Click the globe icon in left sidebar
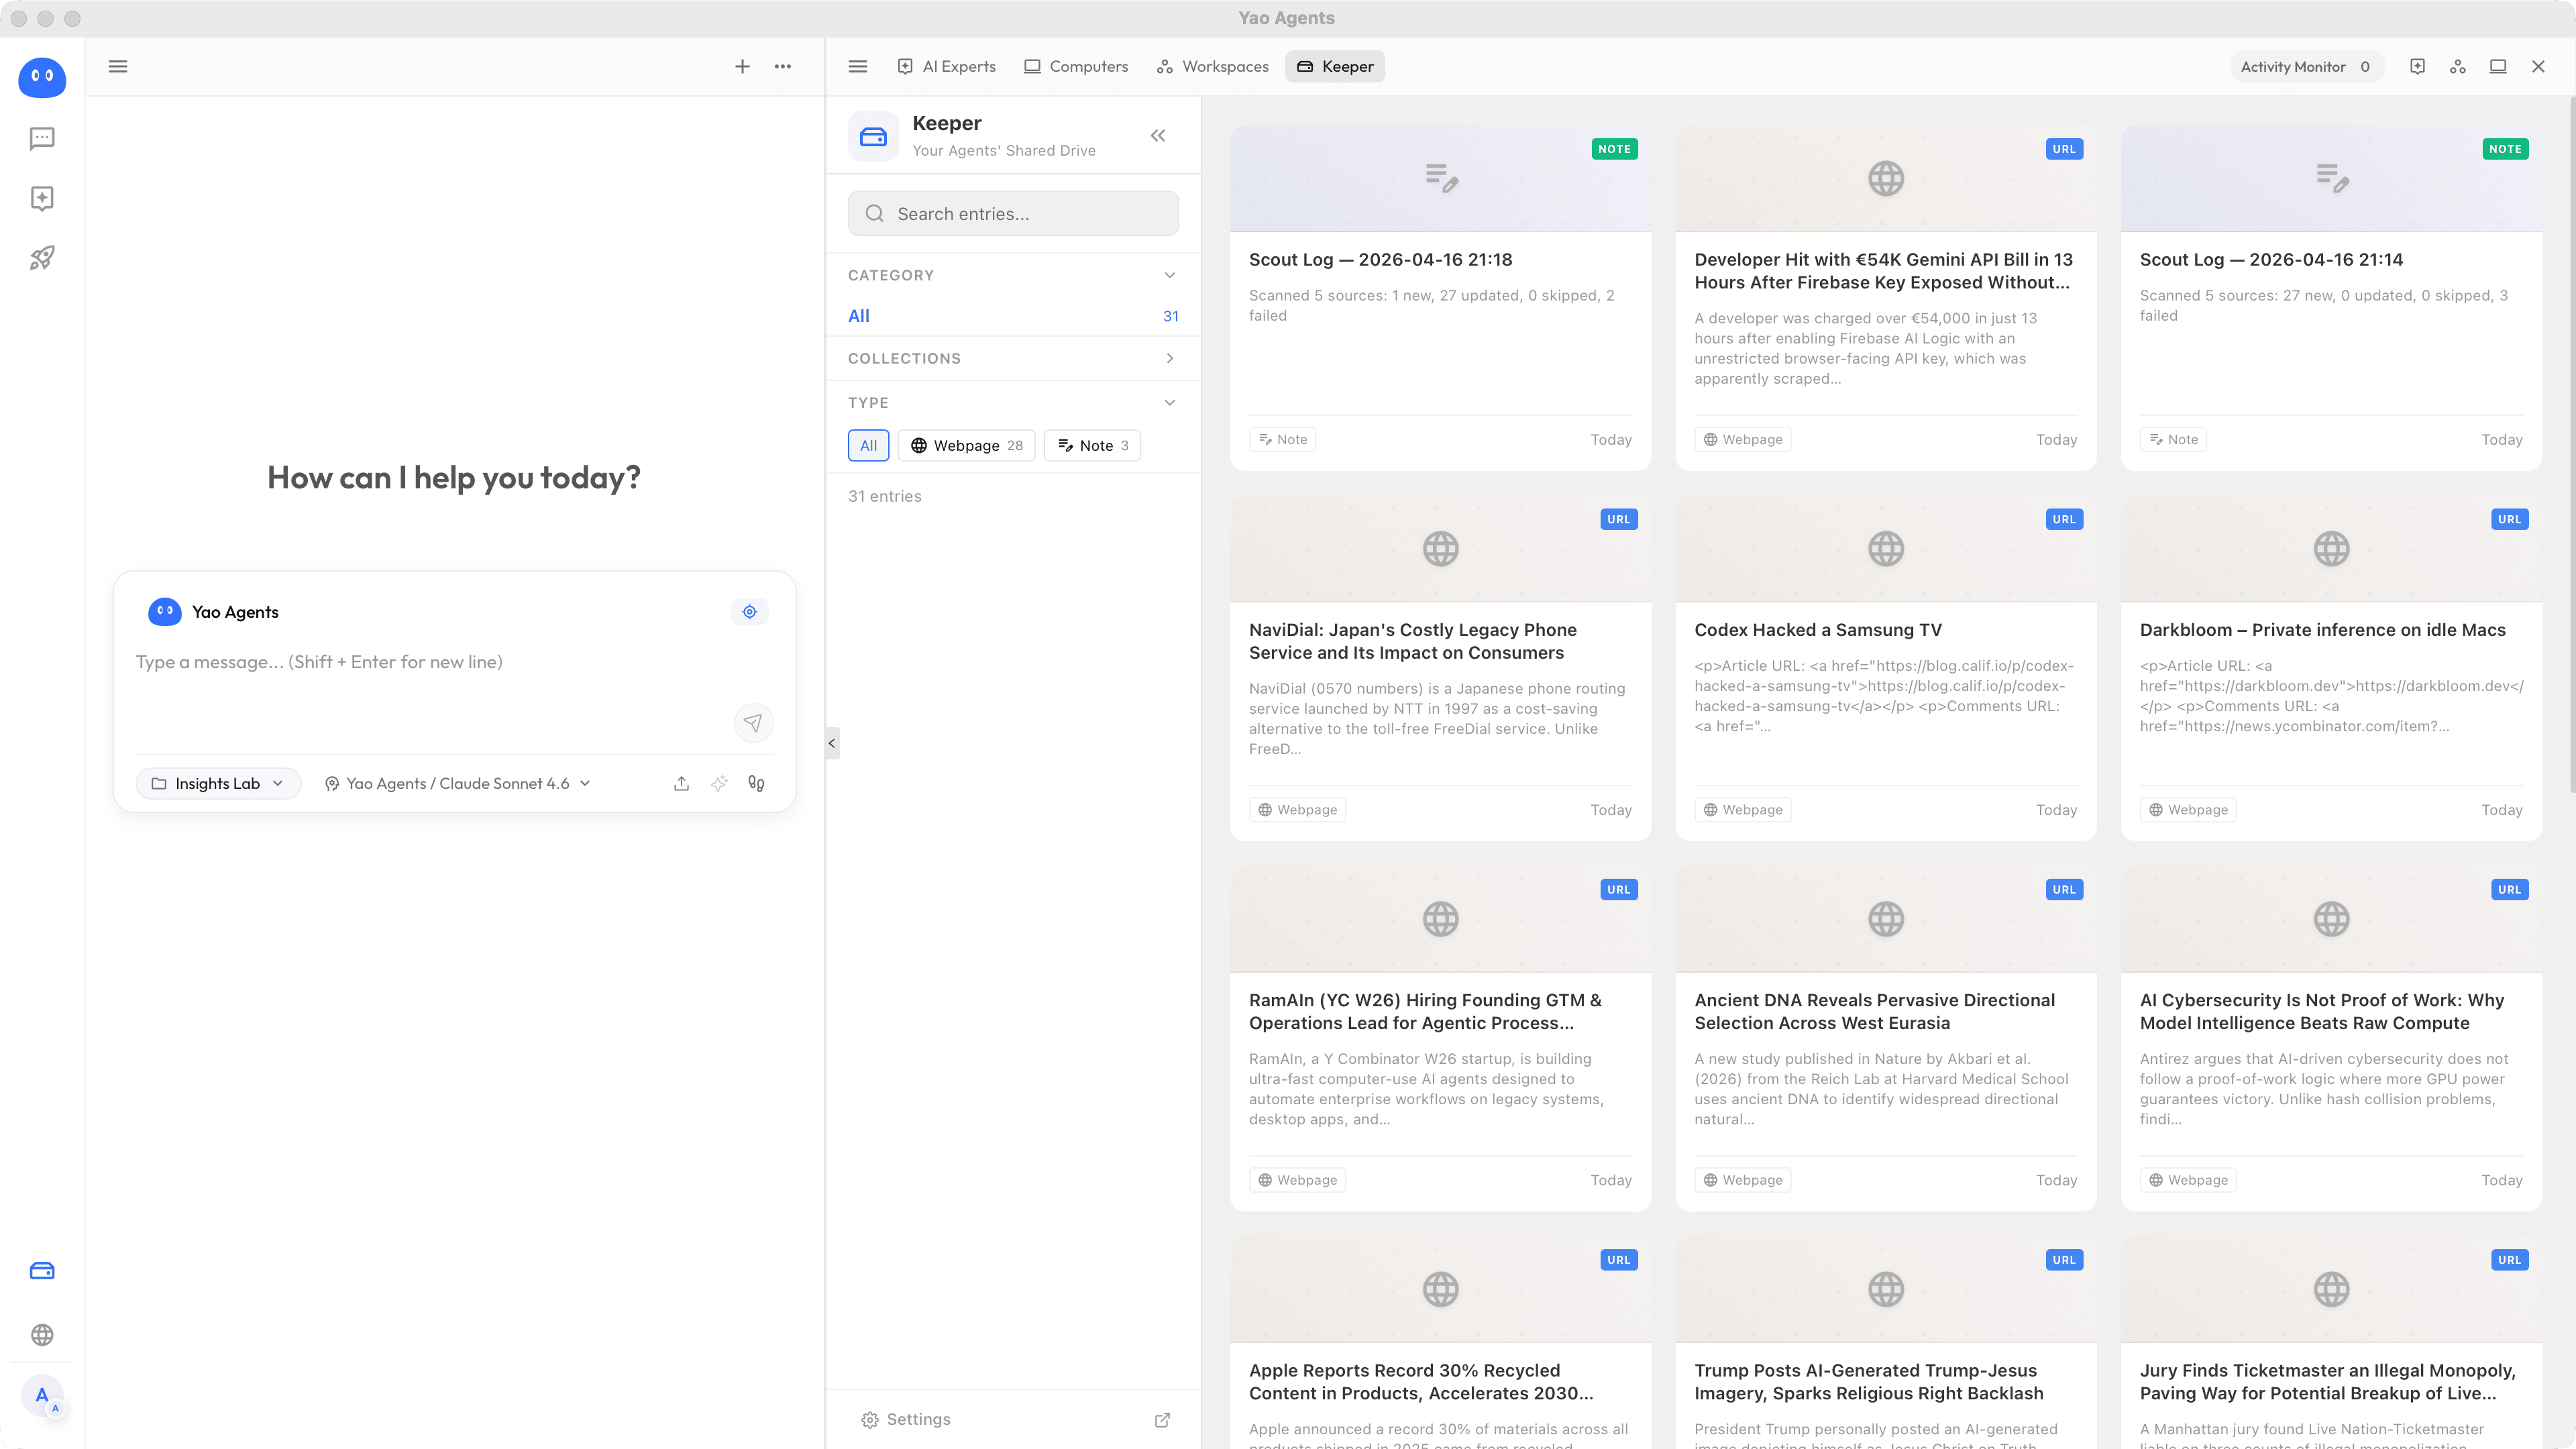This screenshot has width=2576, height=1449. (x=42, y=1334)
